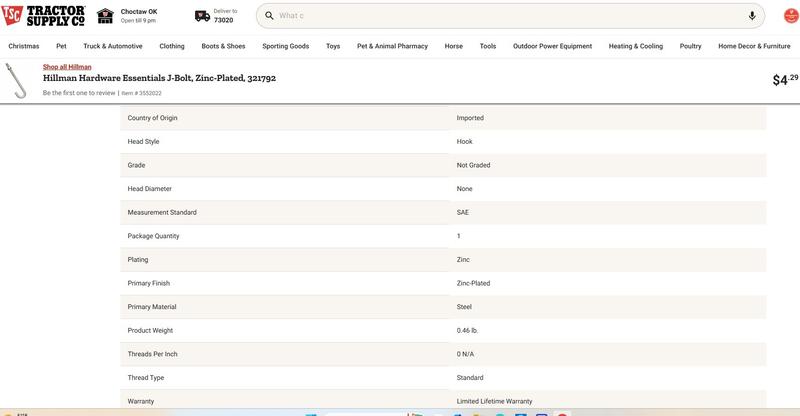
Task: Click the 'Head Style' label
Action: pos(143,141)
